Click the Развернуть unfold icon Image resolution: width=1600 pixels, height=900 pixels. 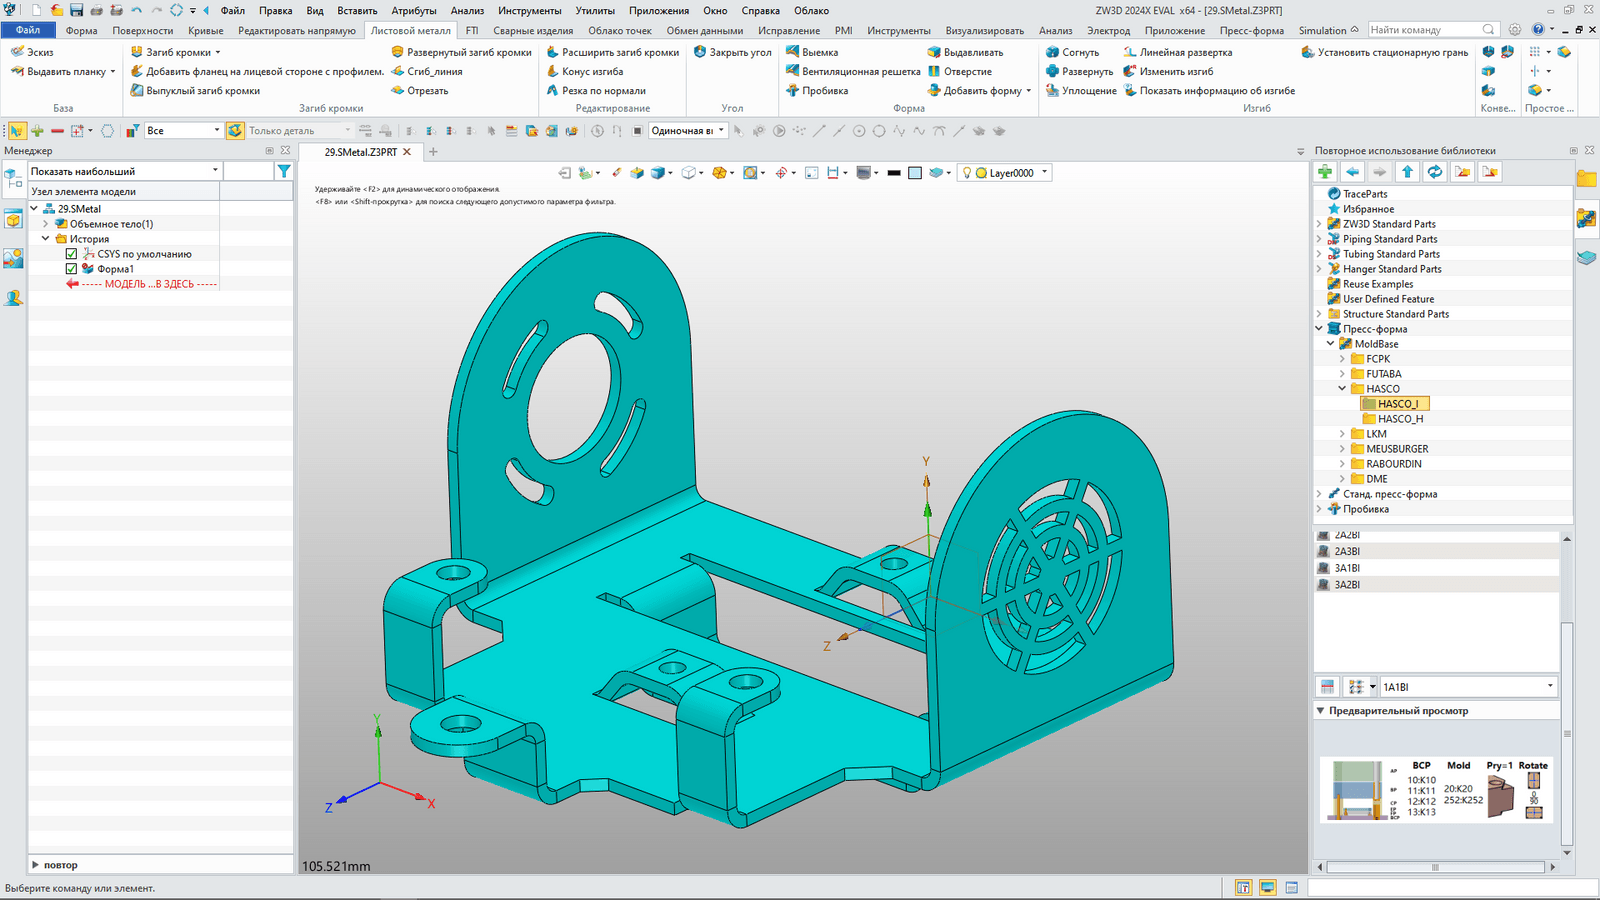click(x=1053, y=72)
